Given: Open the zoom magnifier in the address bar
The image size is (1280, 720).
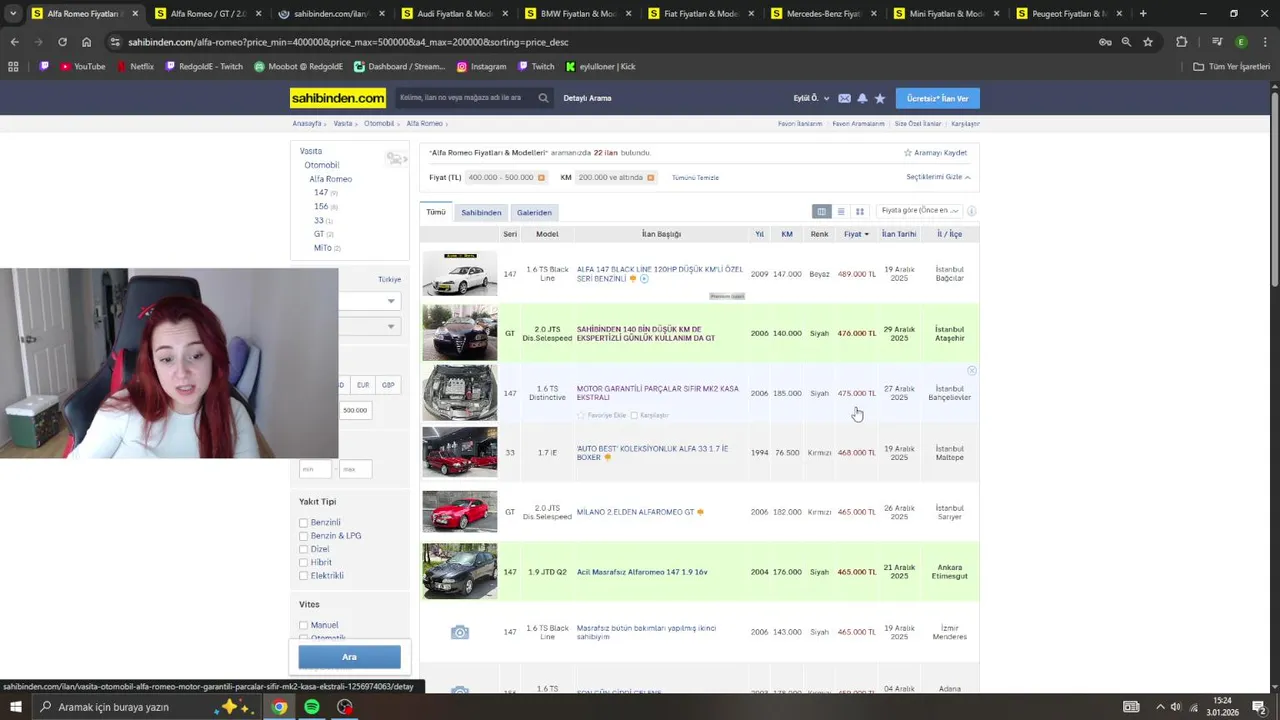Looking at the screenshot, I should pos(1126,42).
